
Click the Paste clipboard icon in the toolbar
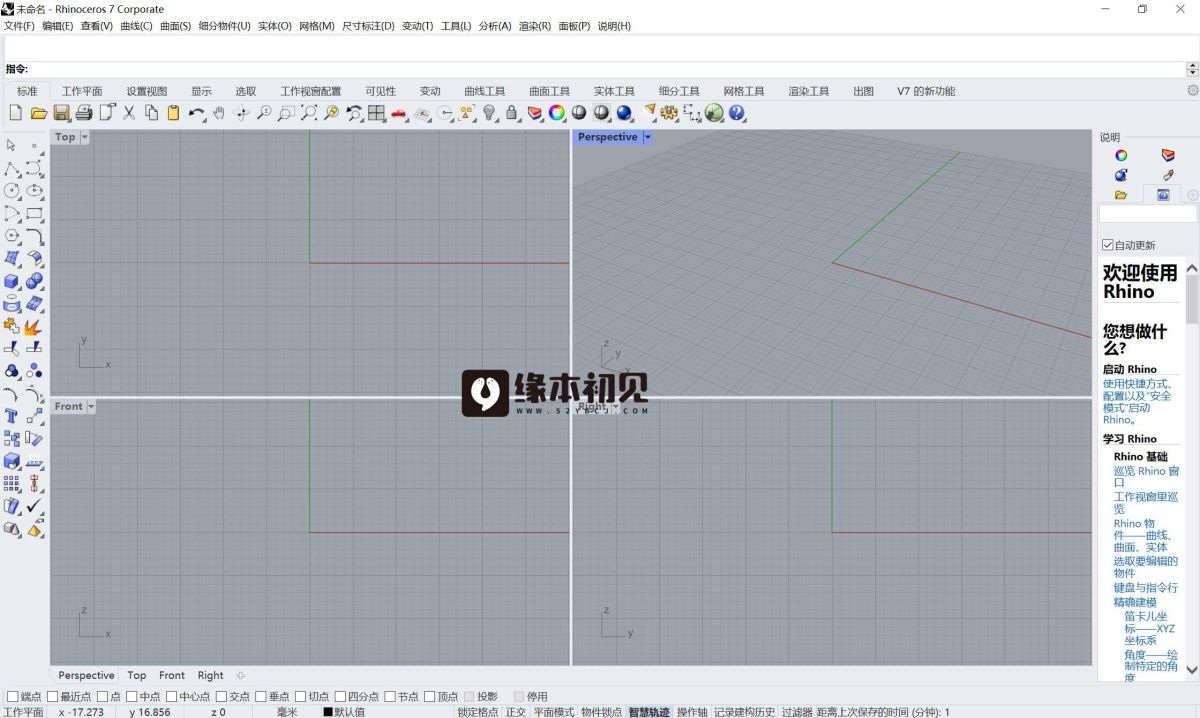[174, 113]
